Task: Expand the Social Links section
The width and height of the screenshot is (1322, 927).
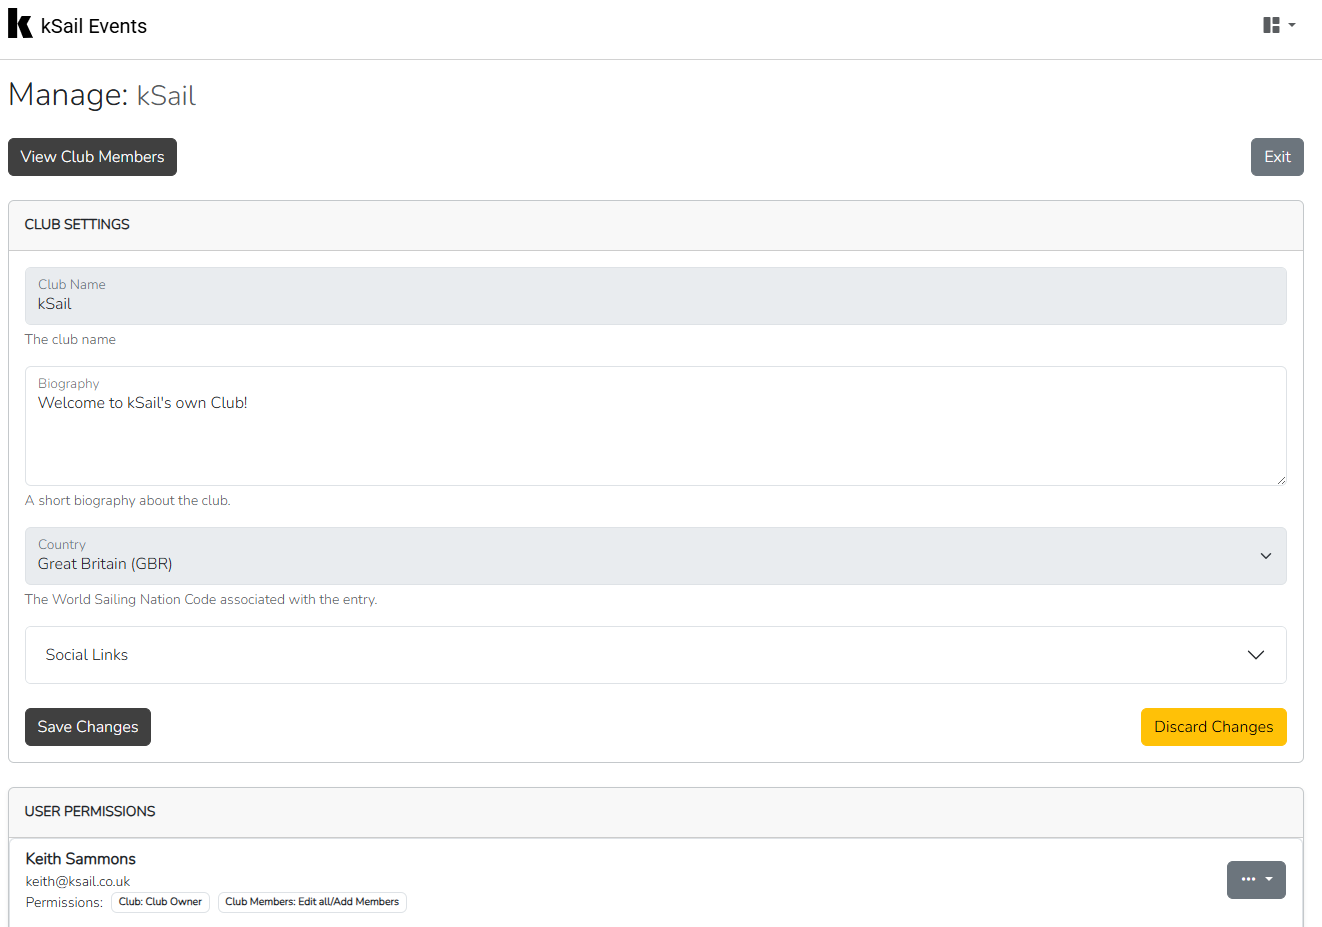Action: (655, 655)
